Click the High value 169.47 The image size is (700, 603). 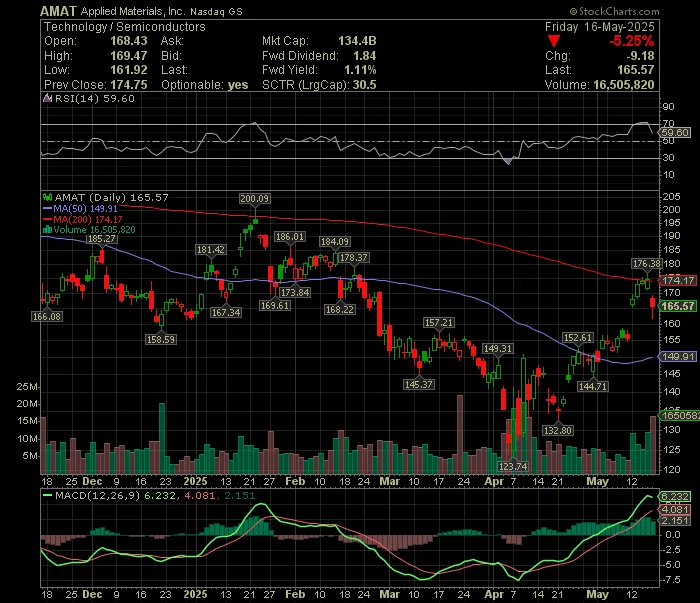pos(129,56)
